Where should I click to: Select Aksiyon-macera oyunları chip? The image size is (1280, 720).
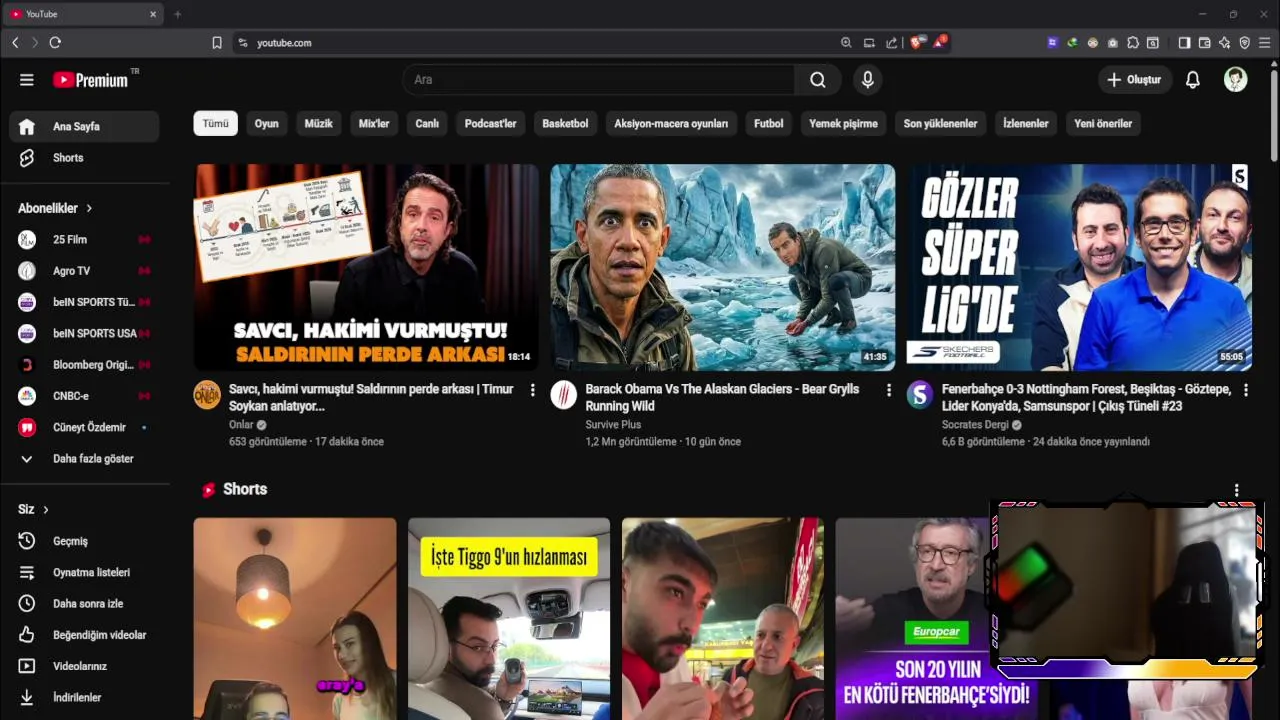point(671,124)
